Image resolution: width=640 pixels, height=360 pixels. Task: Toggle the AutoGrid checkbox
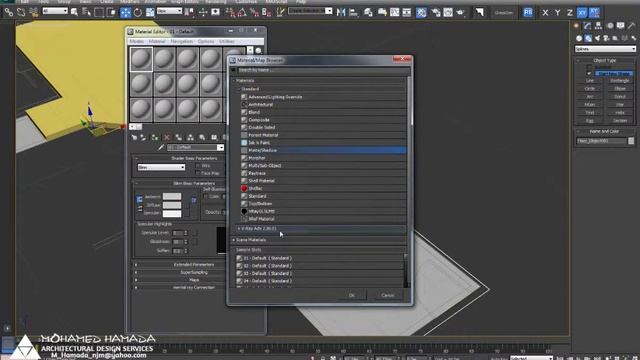pos(589,67)
